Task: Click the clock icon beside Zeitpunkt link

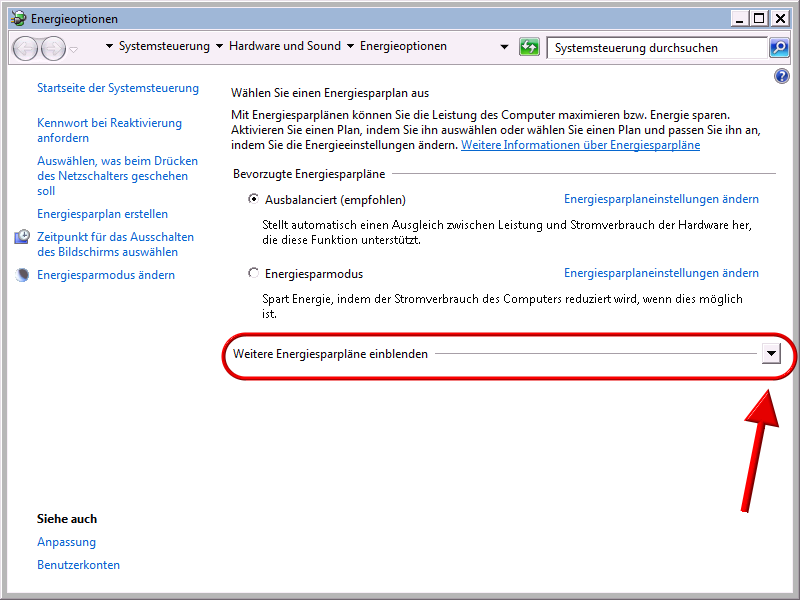Action: coord(21,237)
